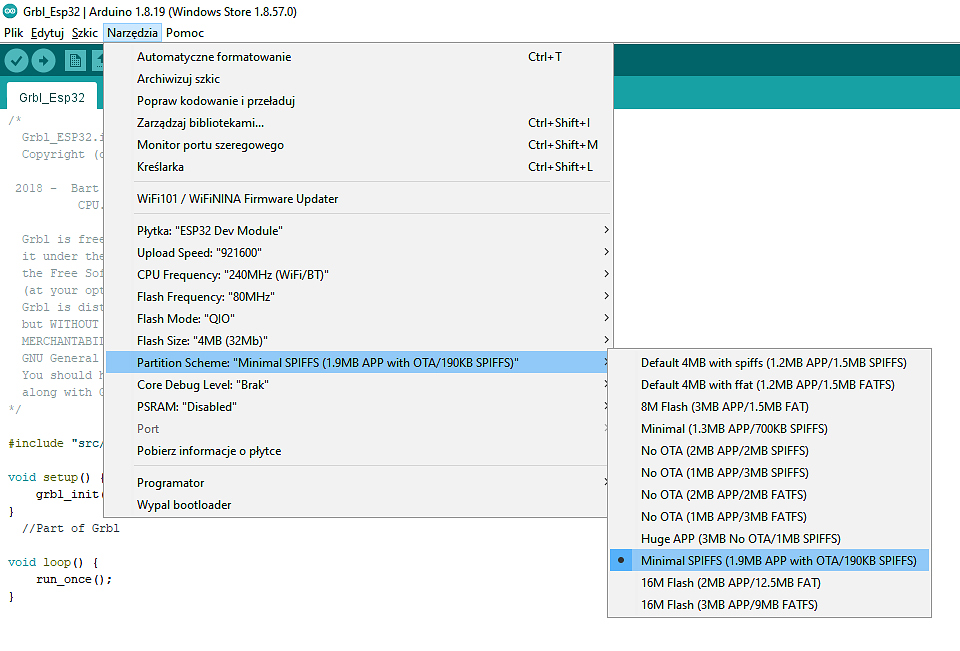Image resolution: width=960 pixels, height=651 pixels.
Task: Select 16M Flash (3MB APP/9MB FATFS)
Action: [x=770, y=605]
